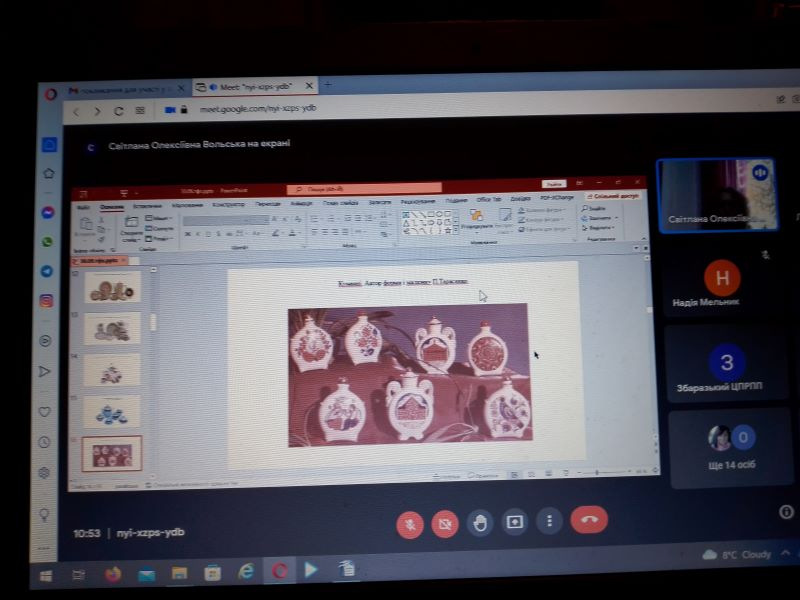The height and width of the screenshot is (600, 800).
Task: Open Файл tab in shared PowerPoint
Action: pos(83,207)
